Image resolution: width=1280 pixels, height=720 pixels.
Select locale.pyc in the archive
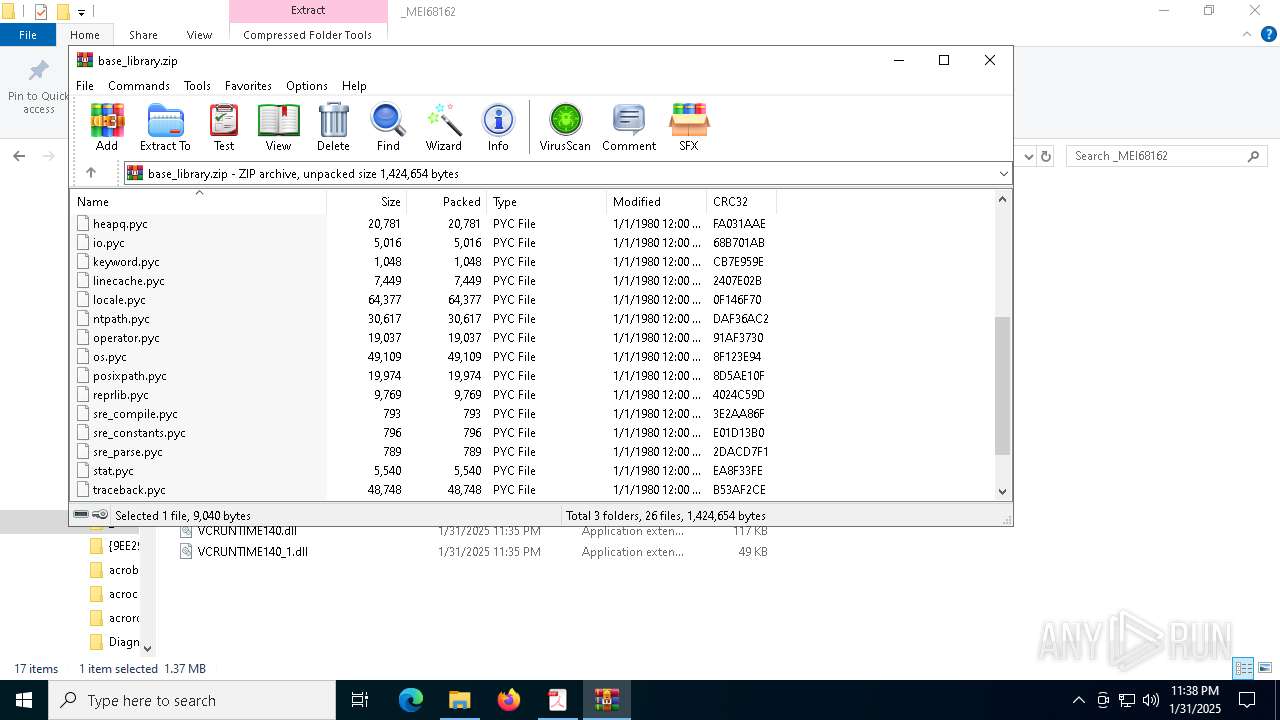coord(119,300)
